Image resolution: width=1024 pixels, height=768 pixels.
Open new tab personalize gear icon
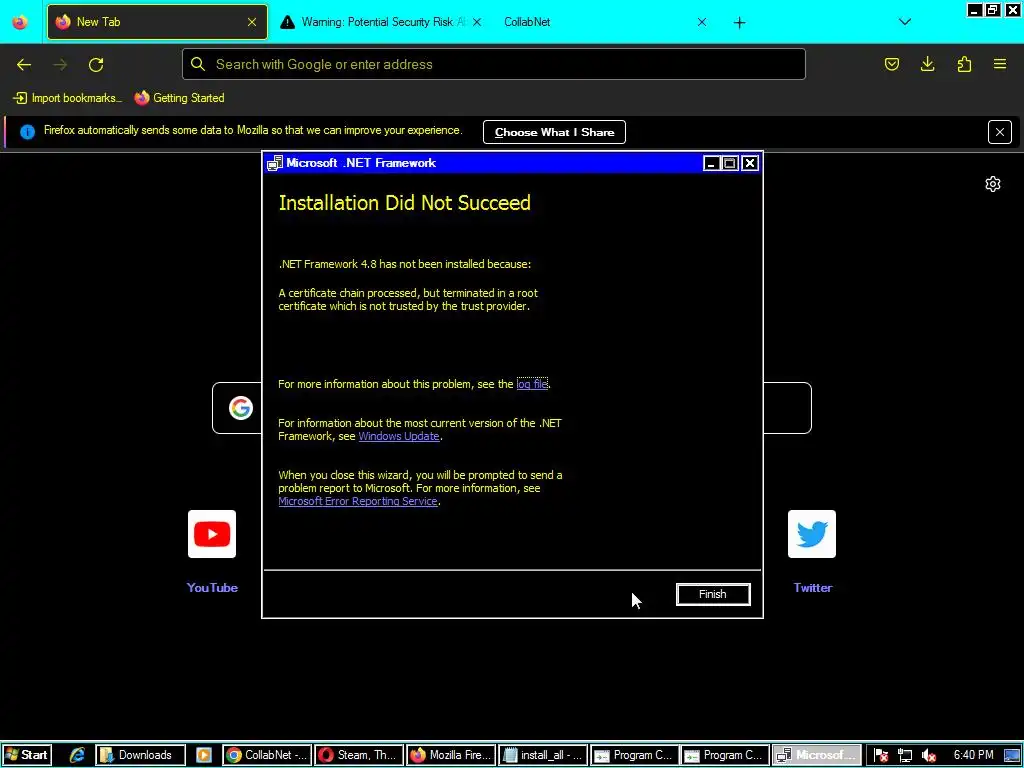click(x=993, y=184)
